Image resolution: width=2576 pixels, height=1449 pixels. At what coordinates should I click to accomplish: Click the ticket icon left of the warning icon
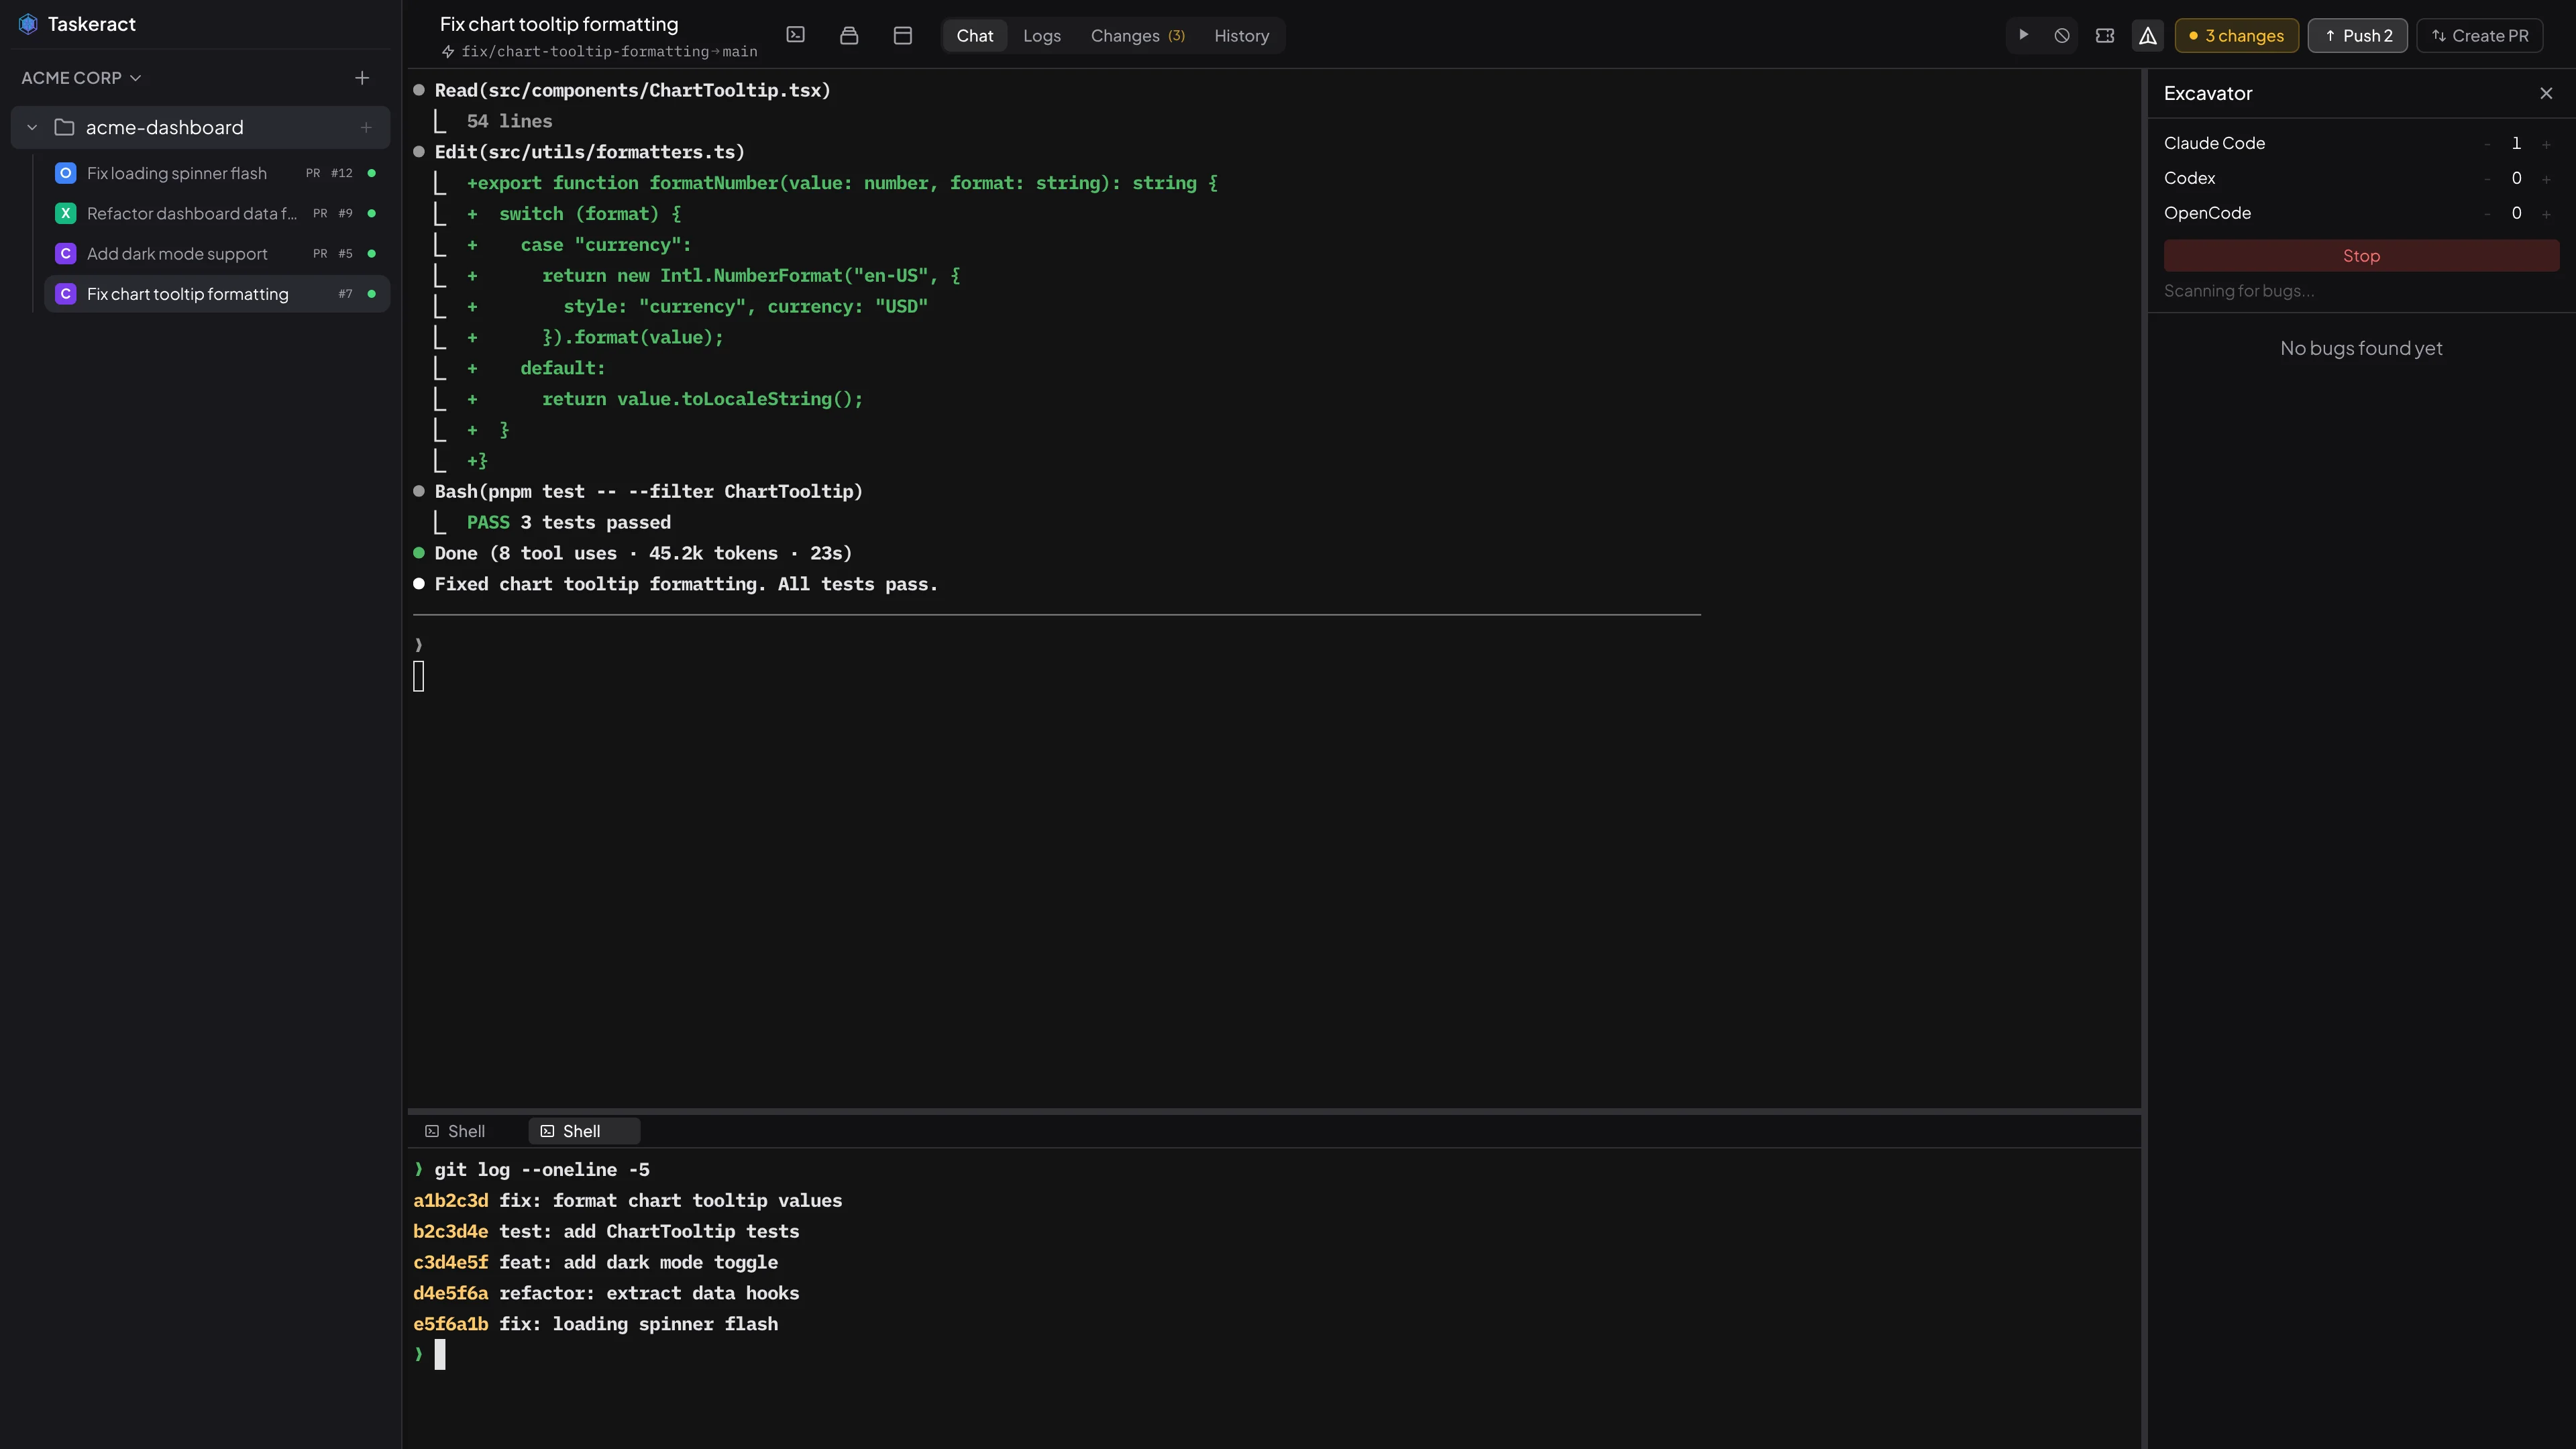(2104, 35)
